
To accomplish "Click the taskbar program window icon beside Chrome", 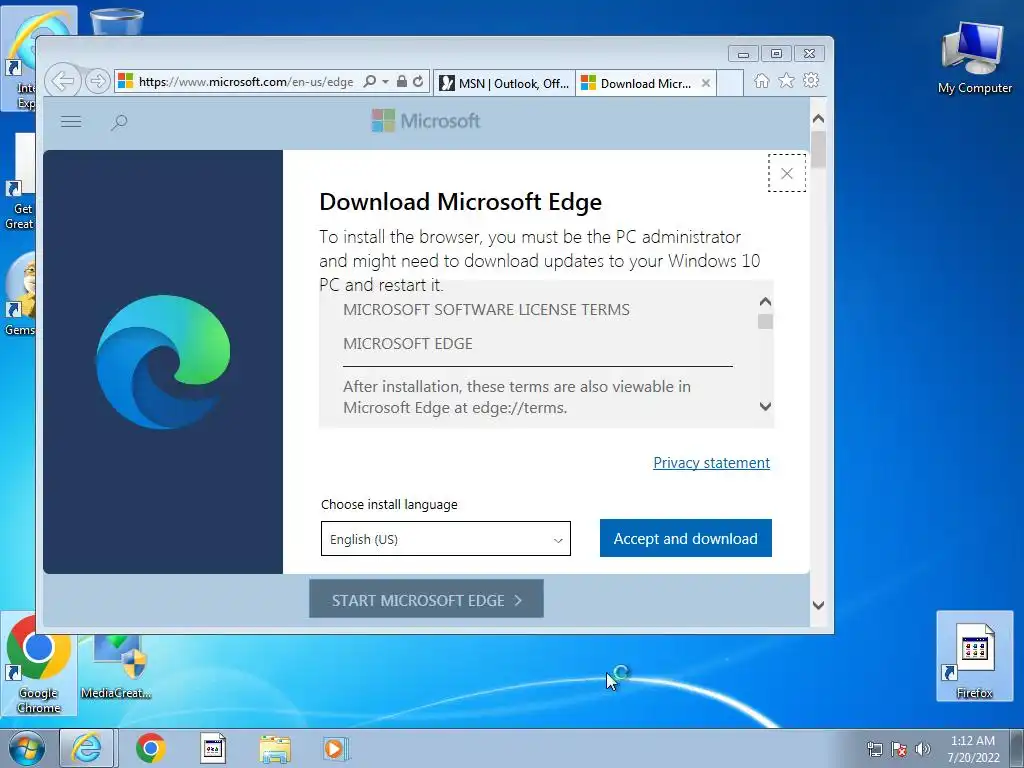I will click(x=212, y=748).
